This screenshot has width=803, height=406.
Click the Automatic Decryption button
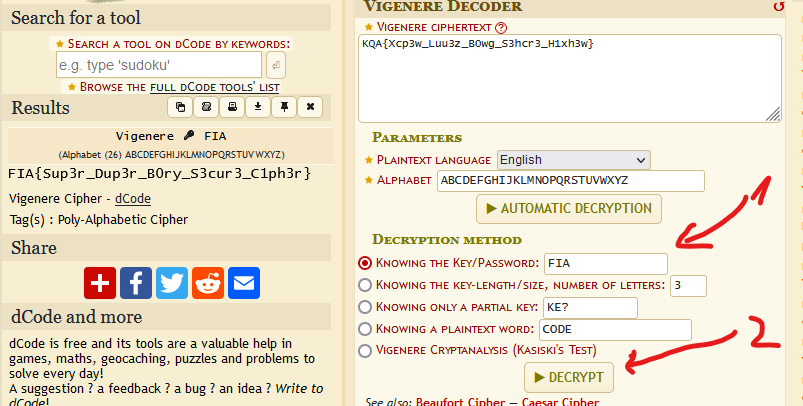[568, 209]
